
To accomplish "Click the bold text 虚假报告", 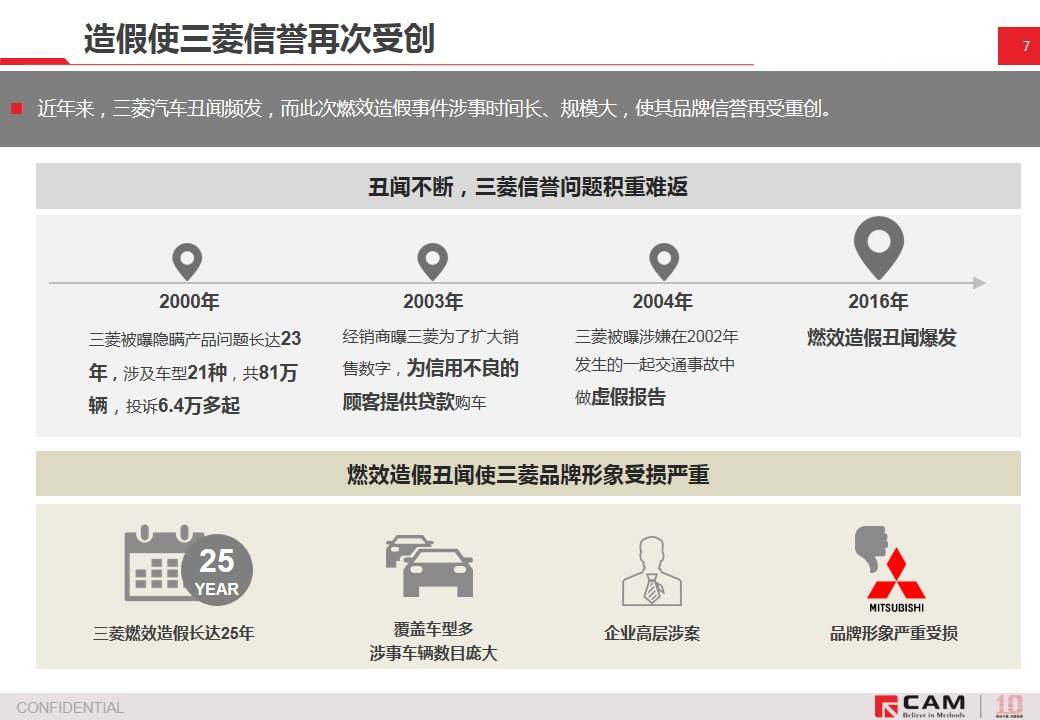I will tap(628, 397).
